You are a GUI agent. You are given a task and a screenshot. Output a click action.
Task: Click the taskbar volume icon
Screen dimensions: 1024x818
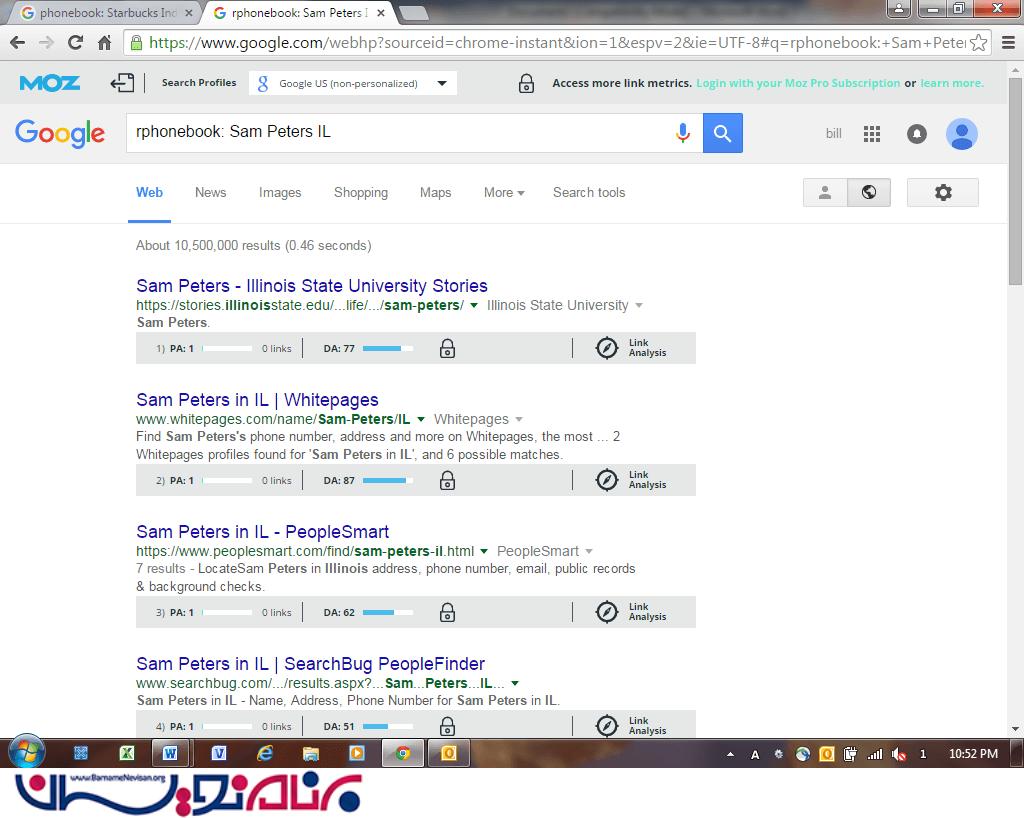coord(899,754)
